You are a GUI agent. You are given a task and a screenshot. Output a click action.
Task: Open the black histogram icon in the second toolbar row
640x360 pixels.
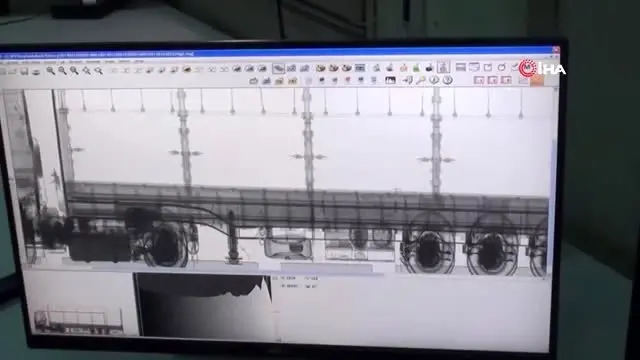390,80
